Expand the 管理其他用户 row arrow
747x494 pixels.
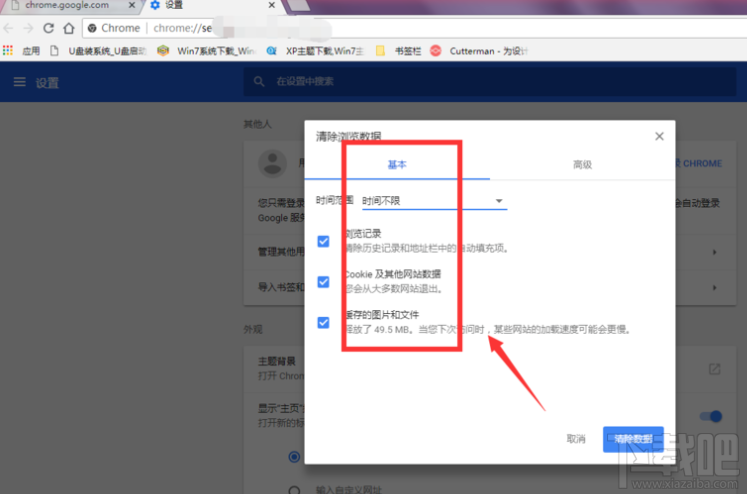click(714, 252)
